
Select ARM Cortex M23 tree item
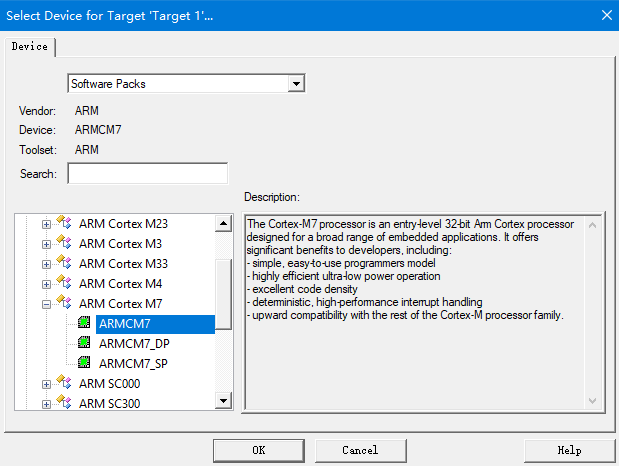pos(123,224)
